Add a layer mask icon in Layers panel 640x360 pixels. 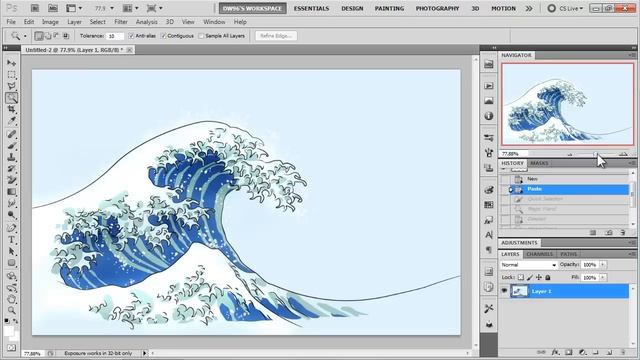click(569, 352)
